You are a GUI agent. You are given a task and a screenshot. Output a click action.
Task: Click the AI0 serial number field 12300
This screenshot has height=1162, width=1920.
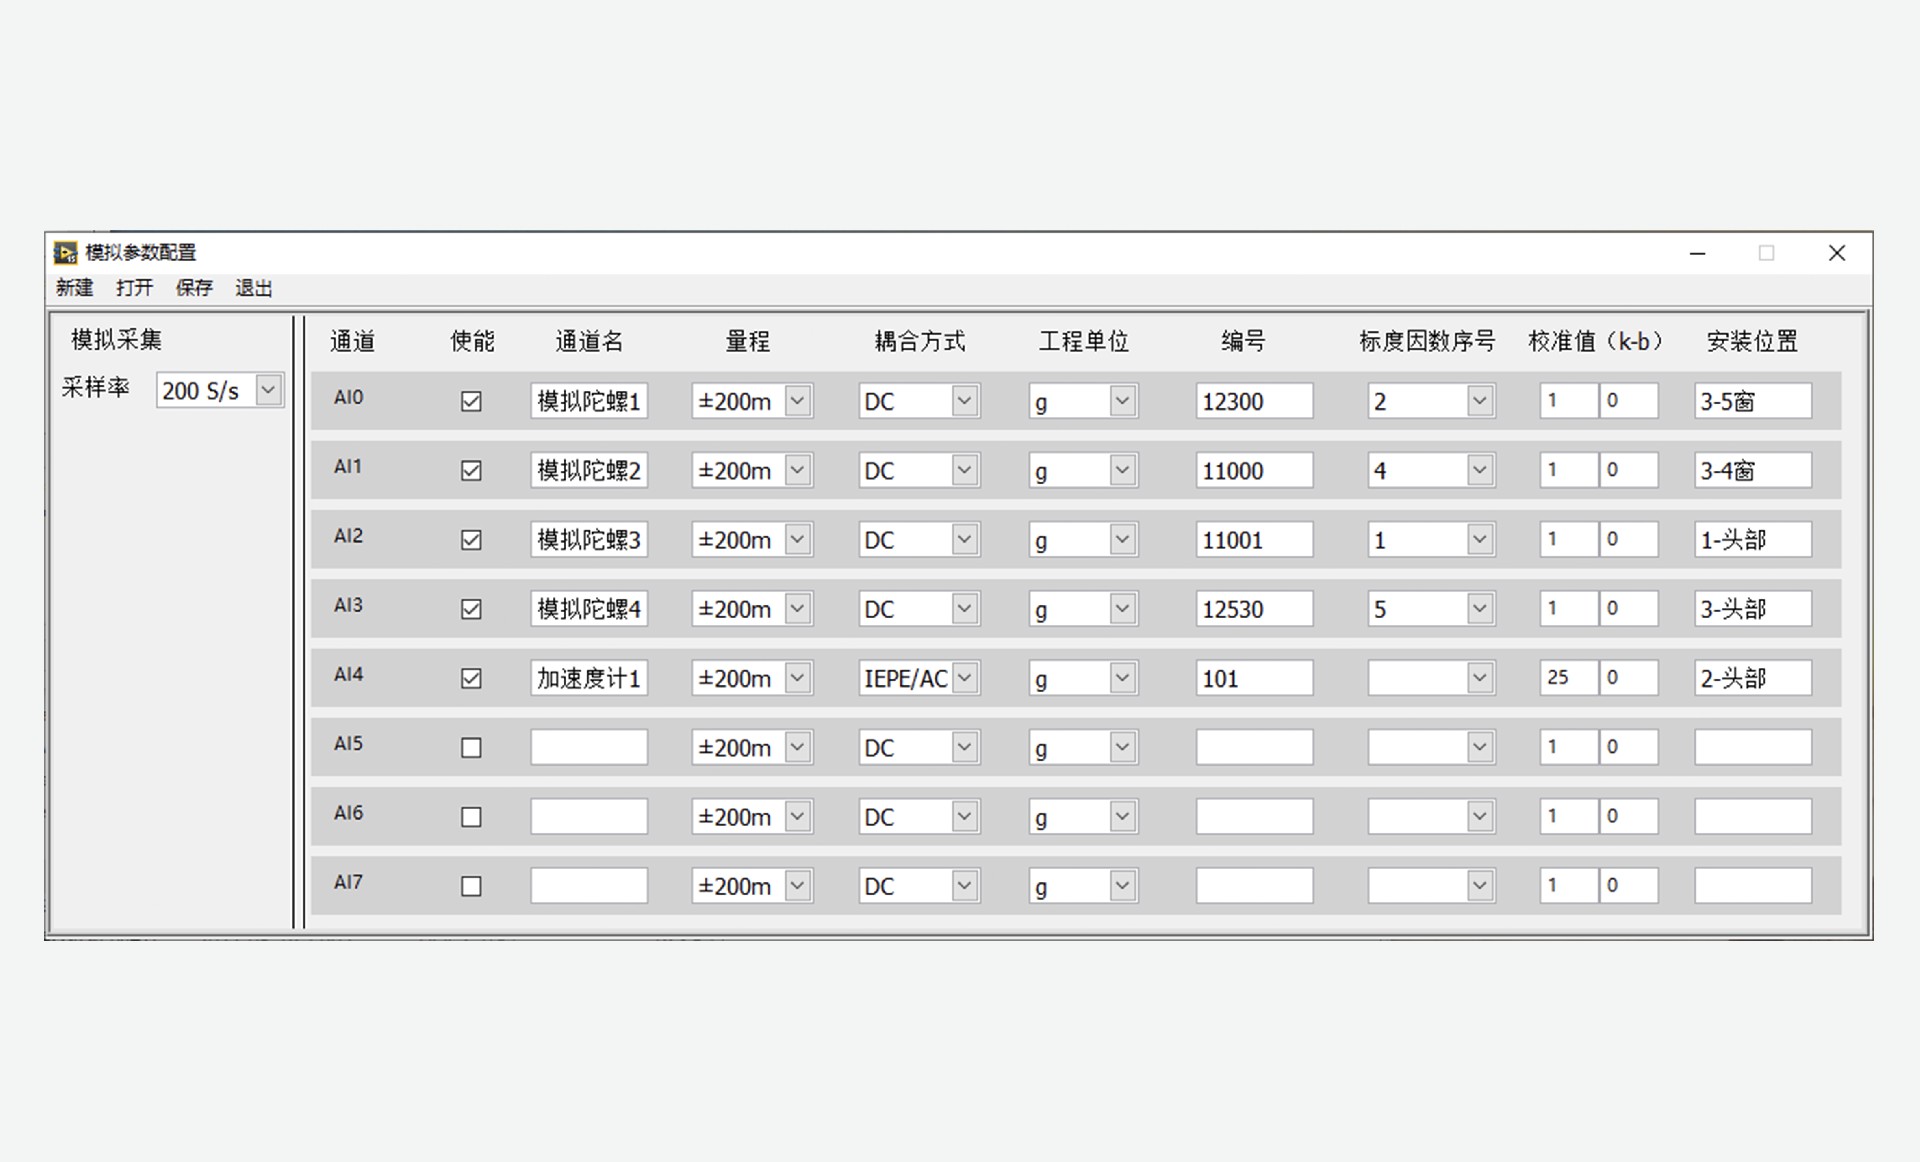pyautogui.click(x=1253, y=401)
